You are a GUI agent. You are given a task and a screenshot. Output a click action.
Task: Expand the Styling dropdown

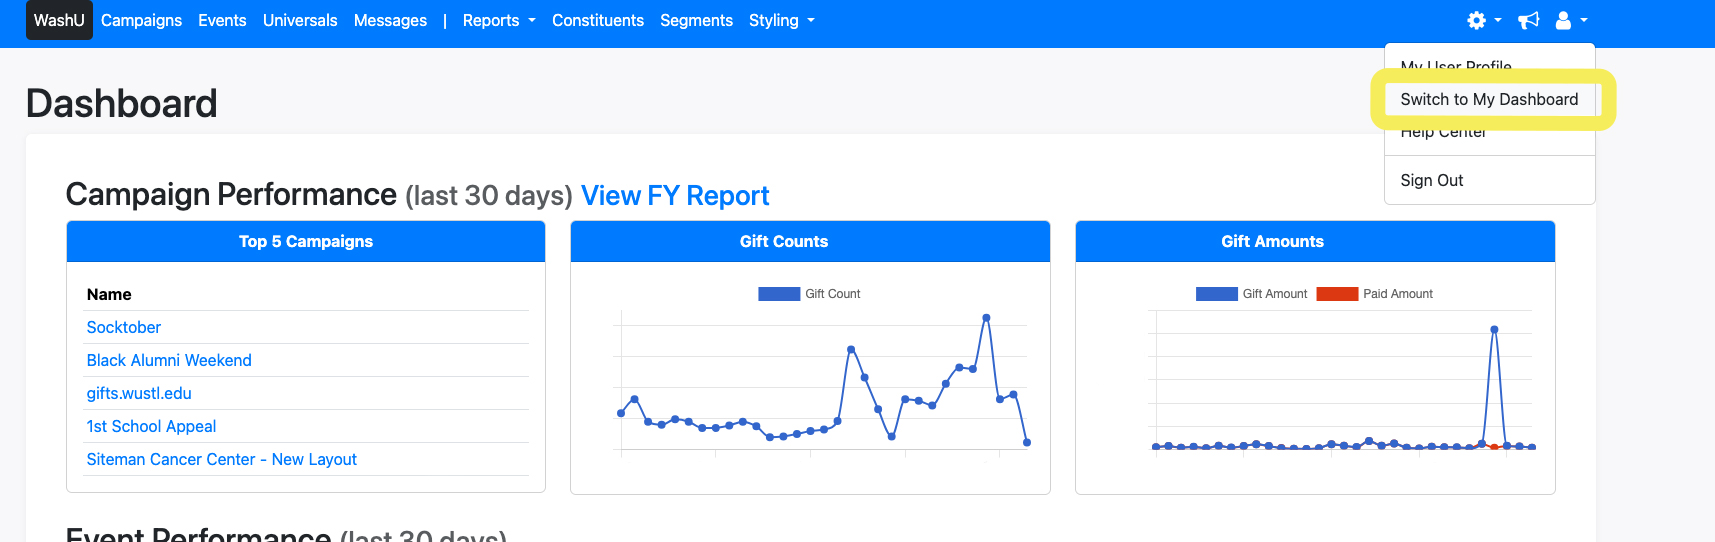coord(782,20)
